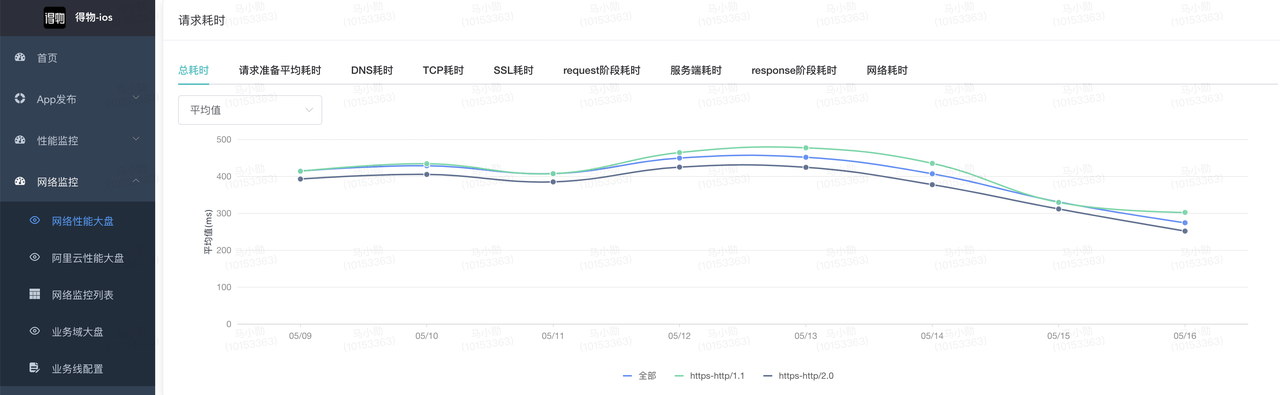Click the lifebuoy icon beside App发布
The width and height of the screenshot is (1280, 395).
[x=20, y=99]
